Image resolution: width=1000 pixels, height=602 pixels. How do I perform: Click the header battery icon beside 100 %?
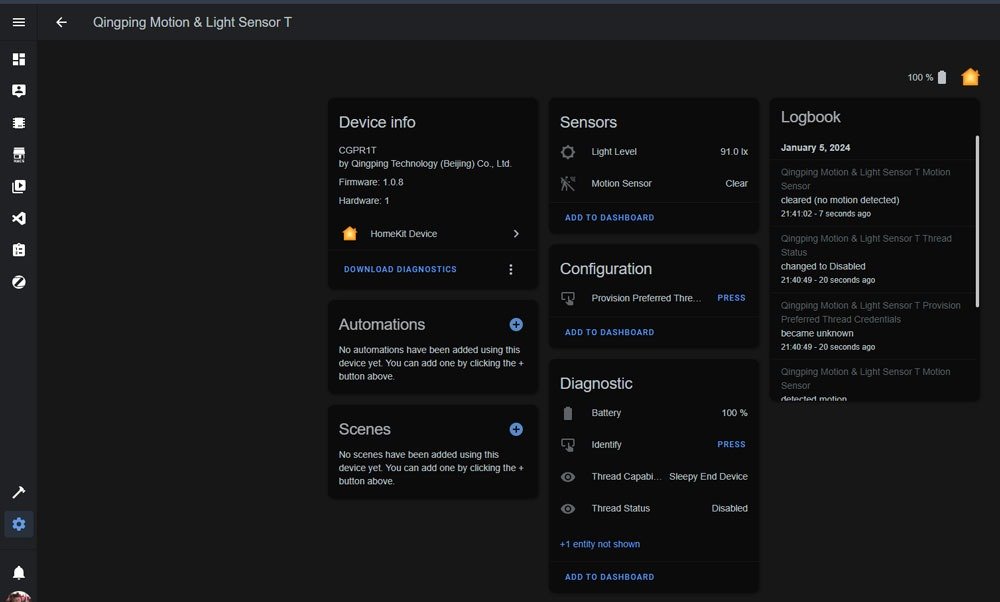942,77
